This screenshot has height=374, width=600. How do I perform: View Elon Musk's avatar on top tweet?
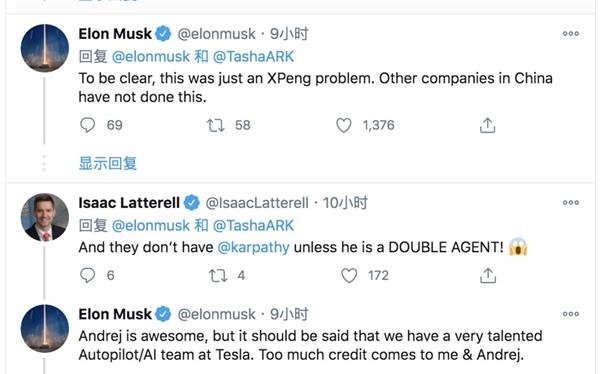45,48
